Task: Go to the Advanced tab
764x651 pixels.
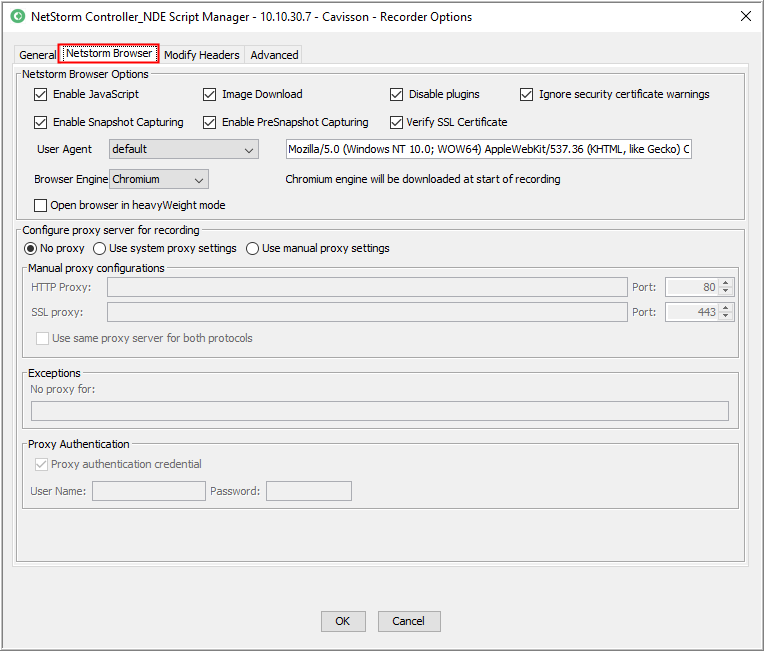Action: (274, 55)
